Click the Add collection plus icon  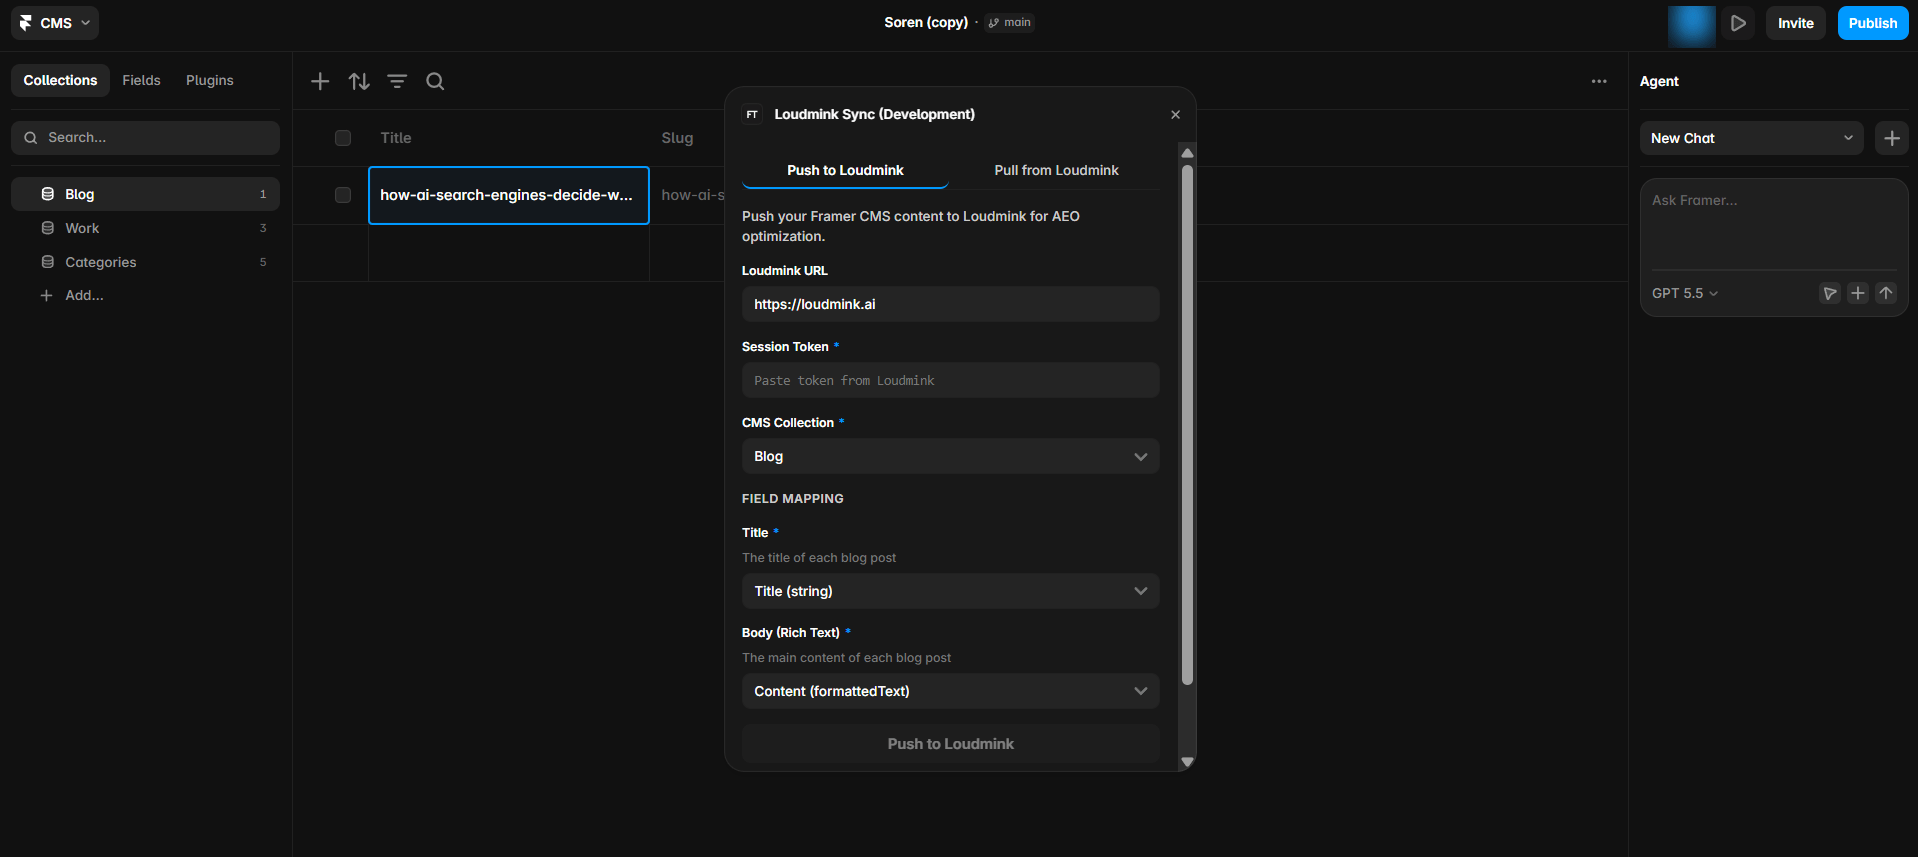pyautogui.click(x=46, y=295)
